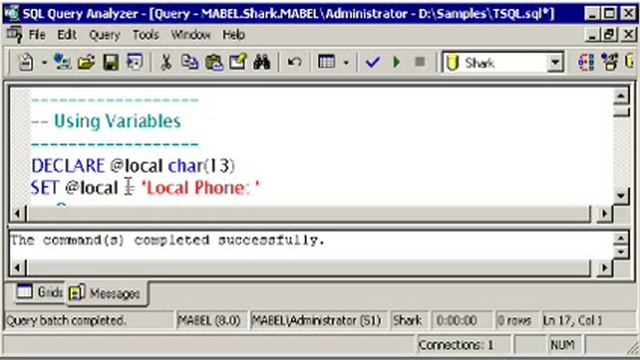
Task: Run query with the green play arrow
Action: point(396,62)
